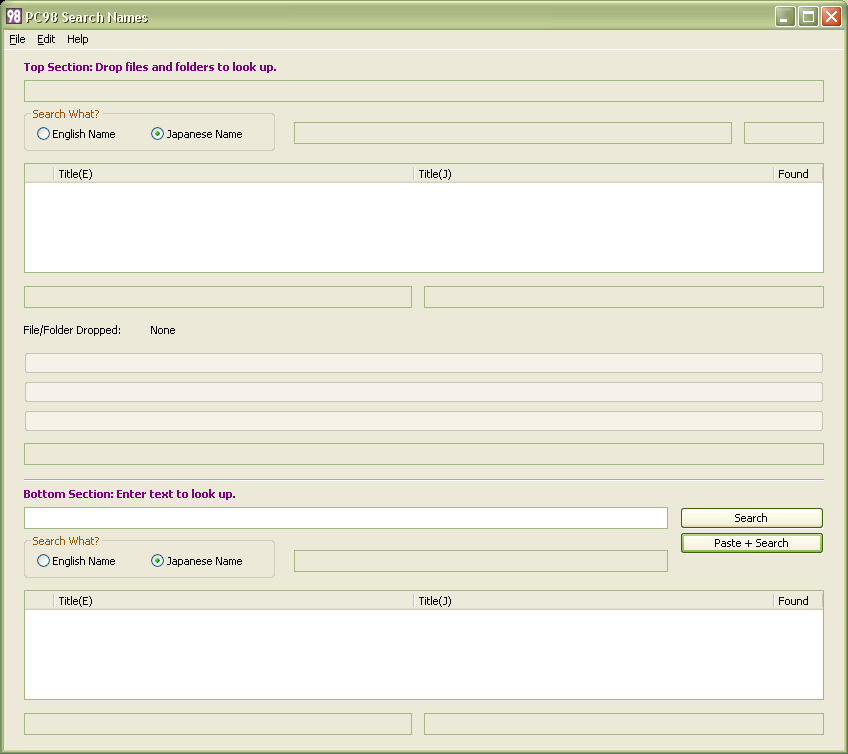Sort Top Section list by Title(E) column
This screenshot has width=848, height=754.
tap(233, 174)
